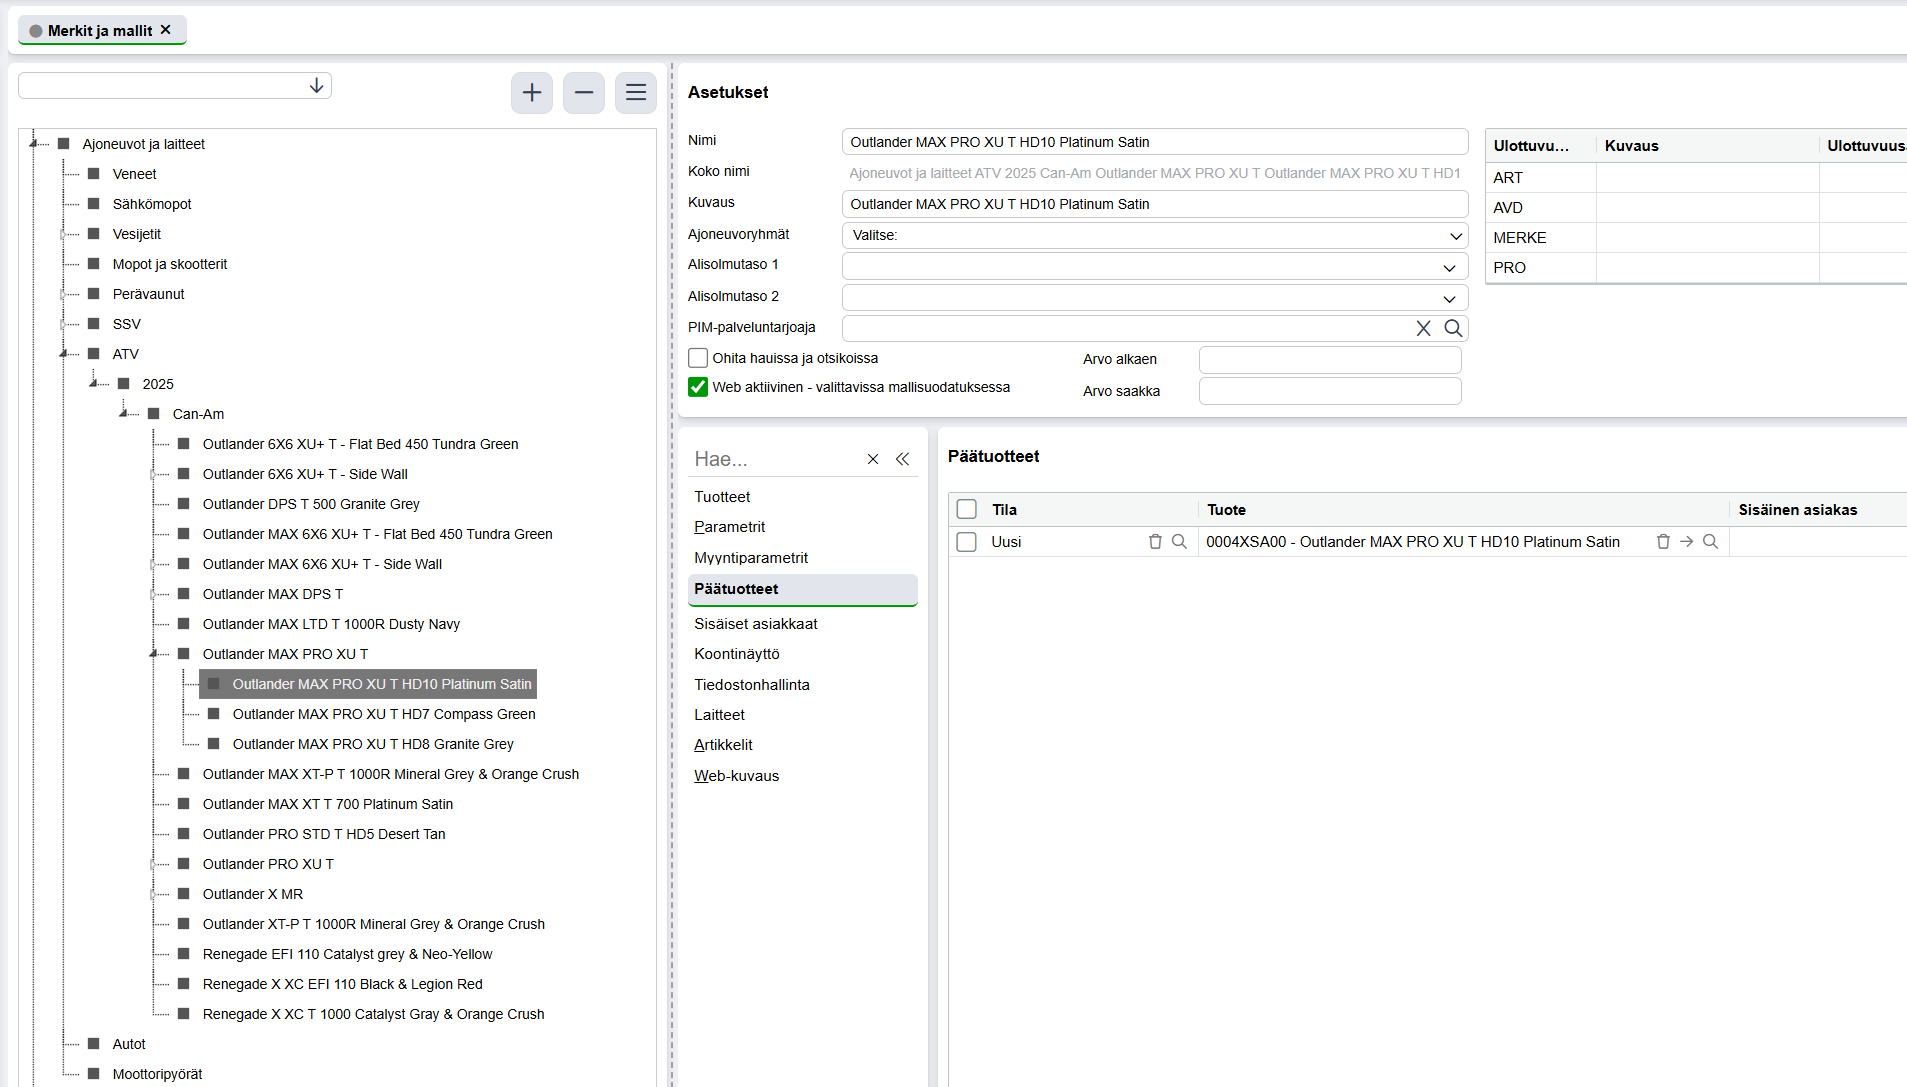Viewport: 1907px width, 1087px height.
Task: Open the Tuotteet menu item
Action: pyautogui.click(x=722, y=497)
